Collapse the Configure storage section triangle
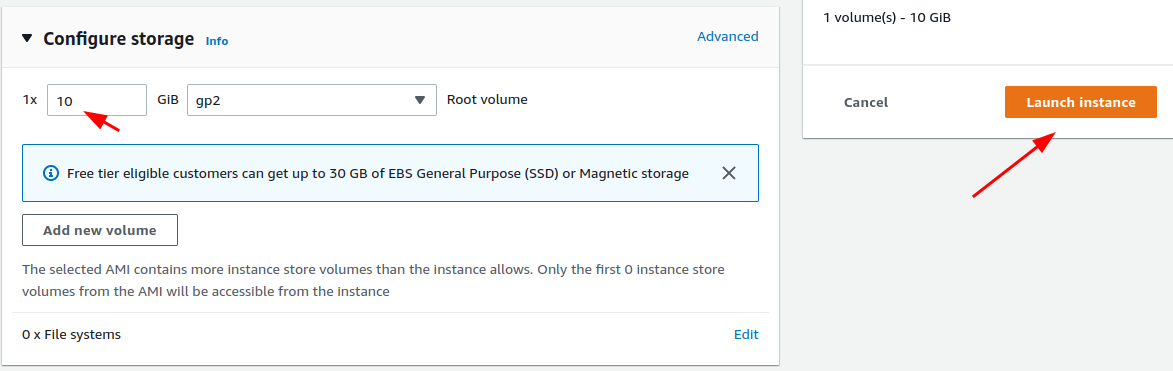Screen dimensions: 1173x371 (x=28, y=38)
